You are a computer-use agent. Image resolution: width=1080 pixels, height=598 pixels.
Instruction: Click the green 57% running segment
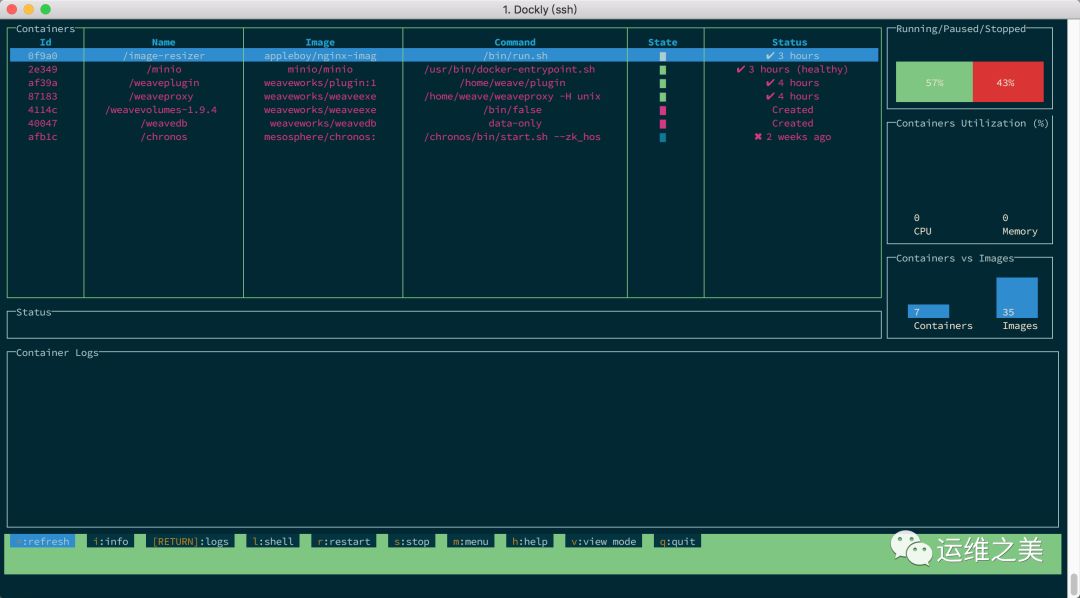[935, 82]
